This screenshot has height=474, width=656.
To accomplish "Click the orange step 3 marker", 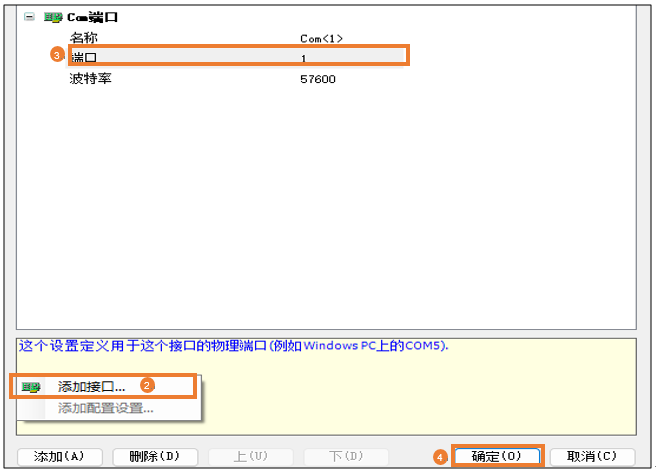I will click(x=56, y=56).
